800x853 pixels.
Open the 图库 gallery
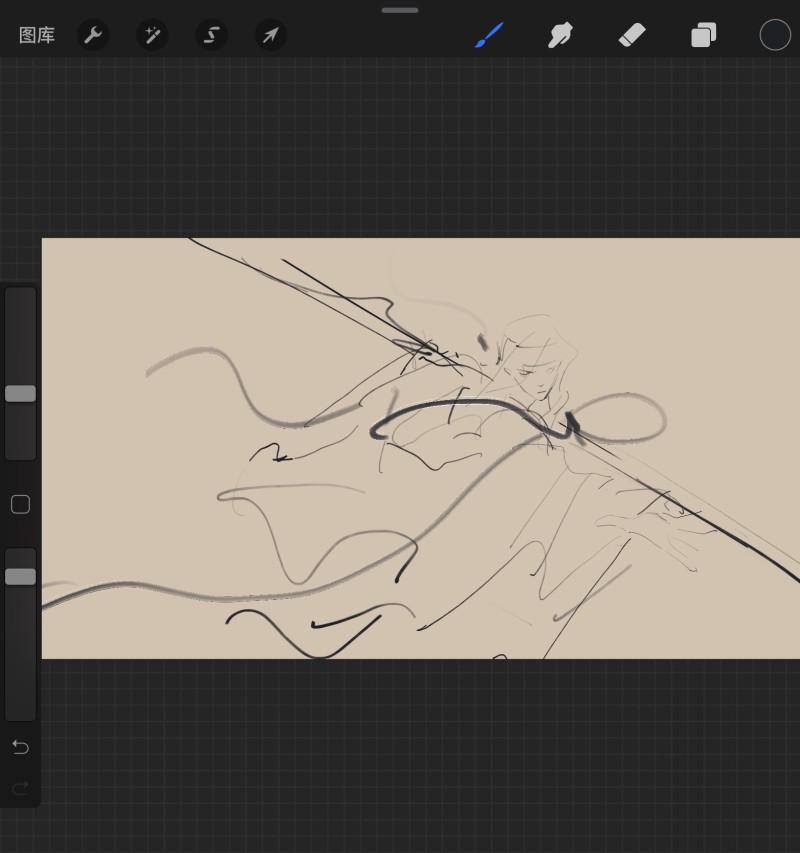pyautogui.click(x=36, y=35)
